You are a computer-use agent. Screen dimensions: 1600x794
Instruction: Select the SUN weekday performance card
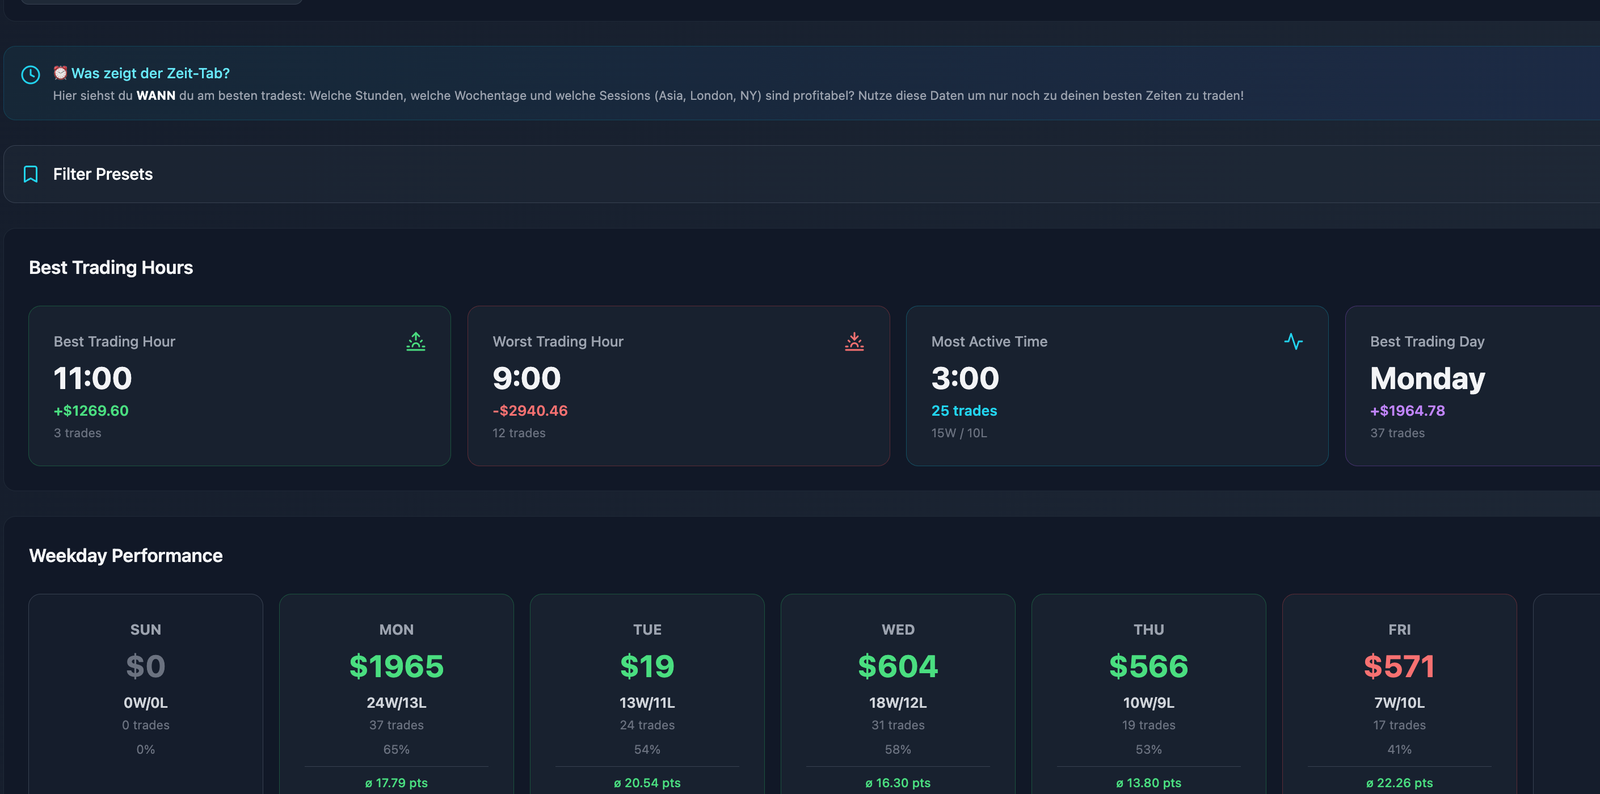(146, 694)
